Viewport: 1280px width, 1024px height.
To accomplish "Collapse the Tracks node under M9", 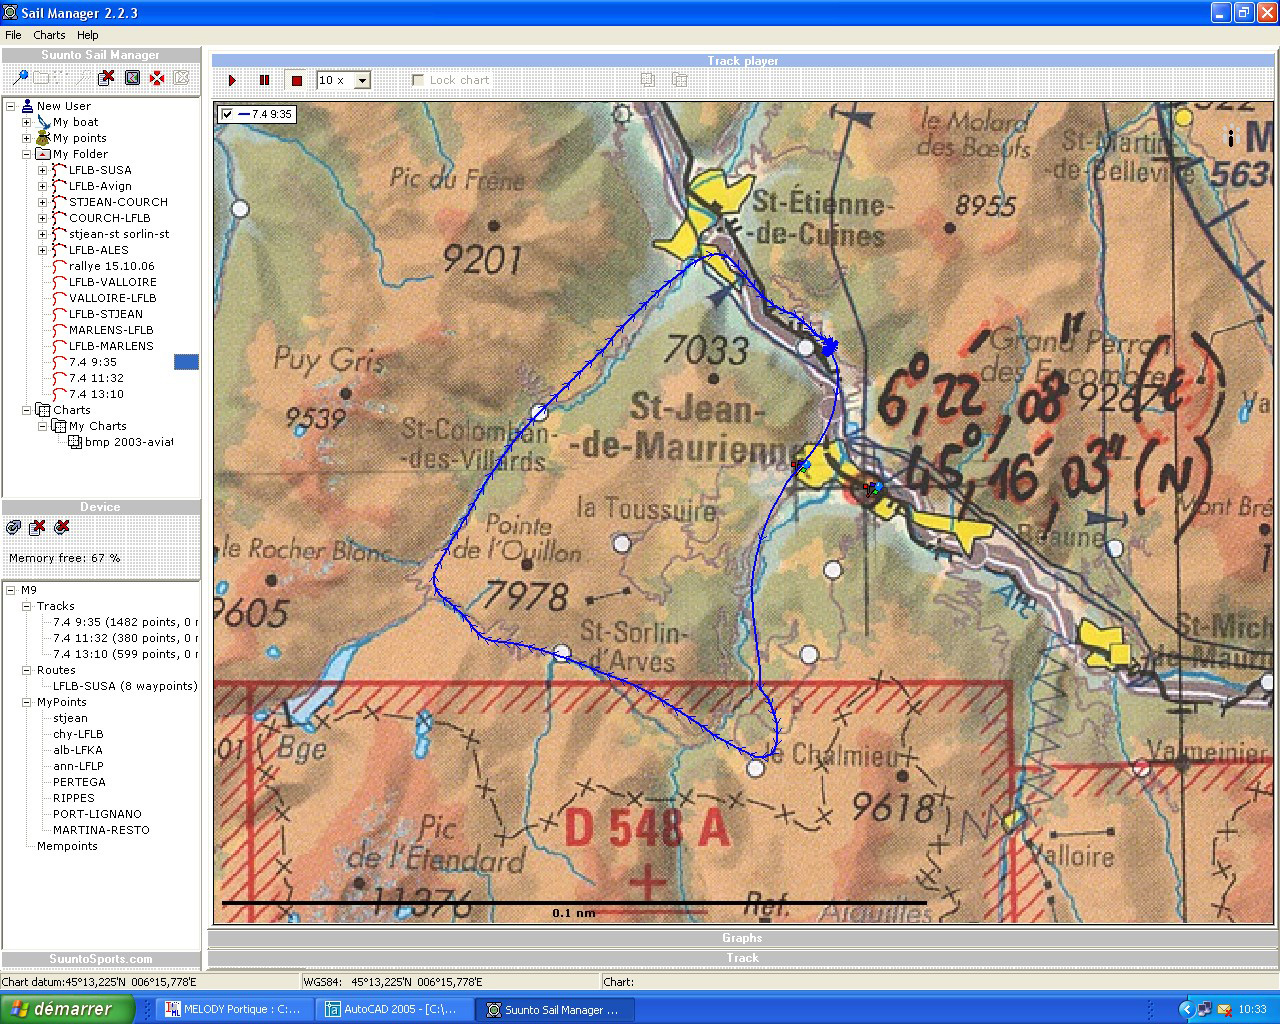I will [x=26, y=606].
